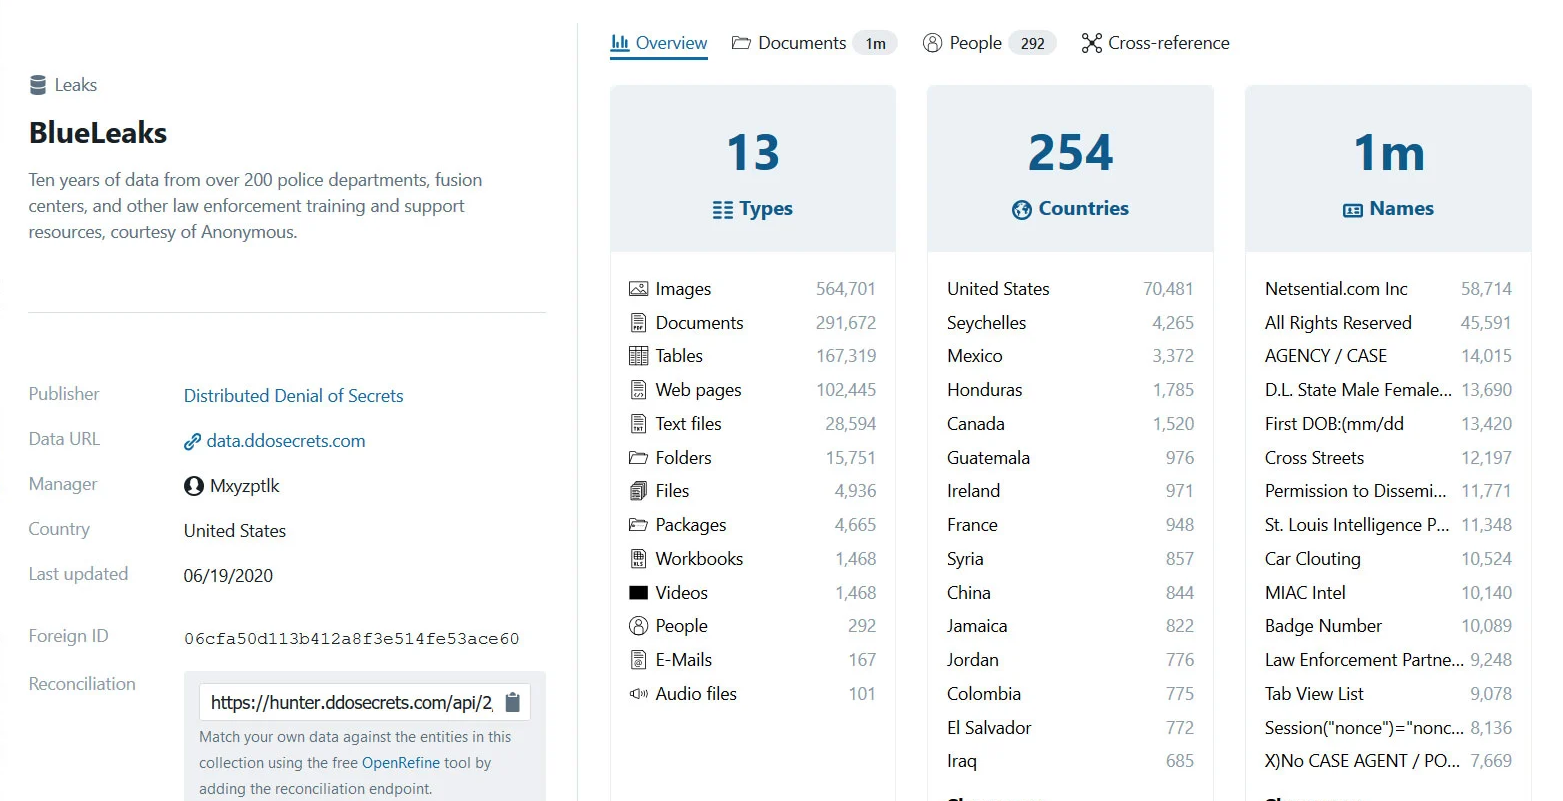Open the First DOB:(mm/dd name entry
Screen dimensions: 1563x801
click(1388, 424)
